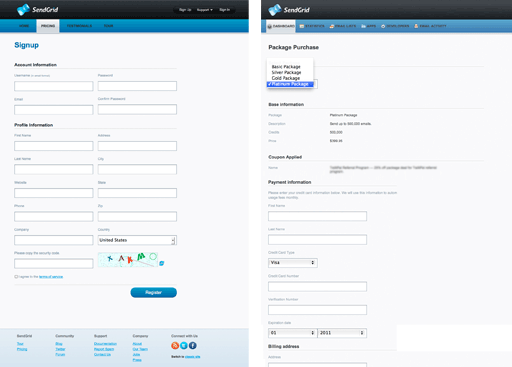Screen dimensions: 512x367
Task: Select the Pricing tab
Action: (x=48, y=26)
